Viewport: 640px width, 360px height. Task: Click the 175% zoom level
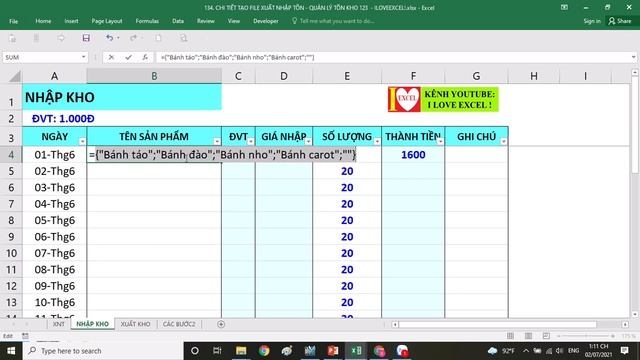click(x=629, y=336)
